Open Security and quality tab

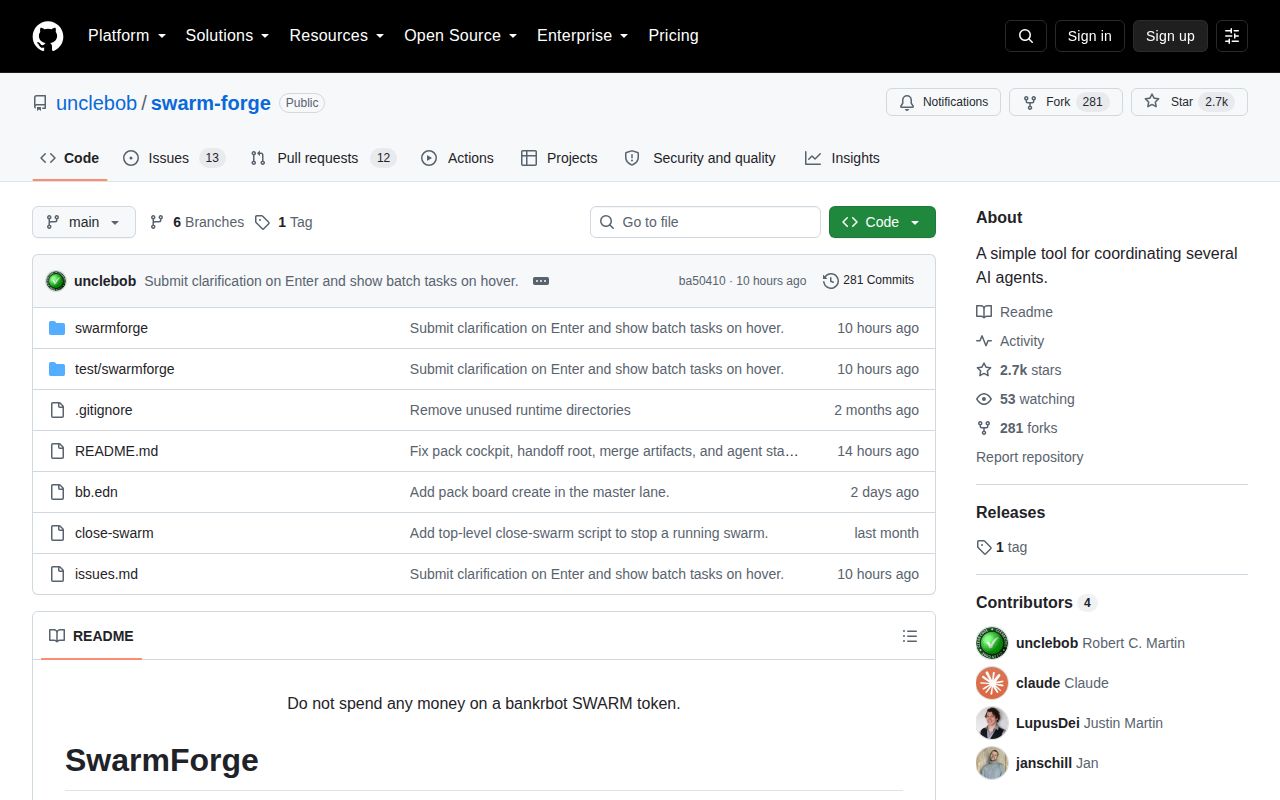(x=700, y=158)
